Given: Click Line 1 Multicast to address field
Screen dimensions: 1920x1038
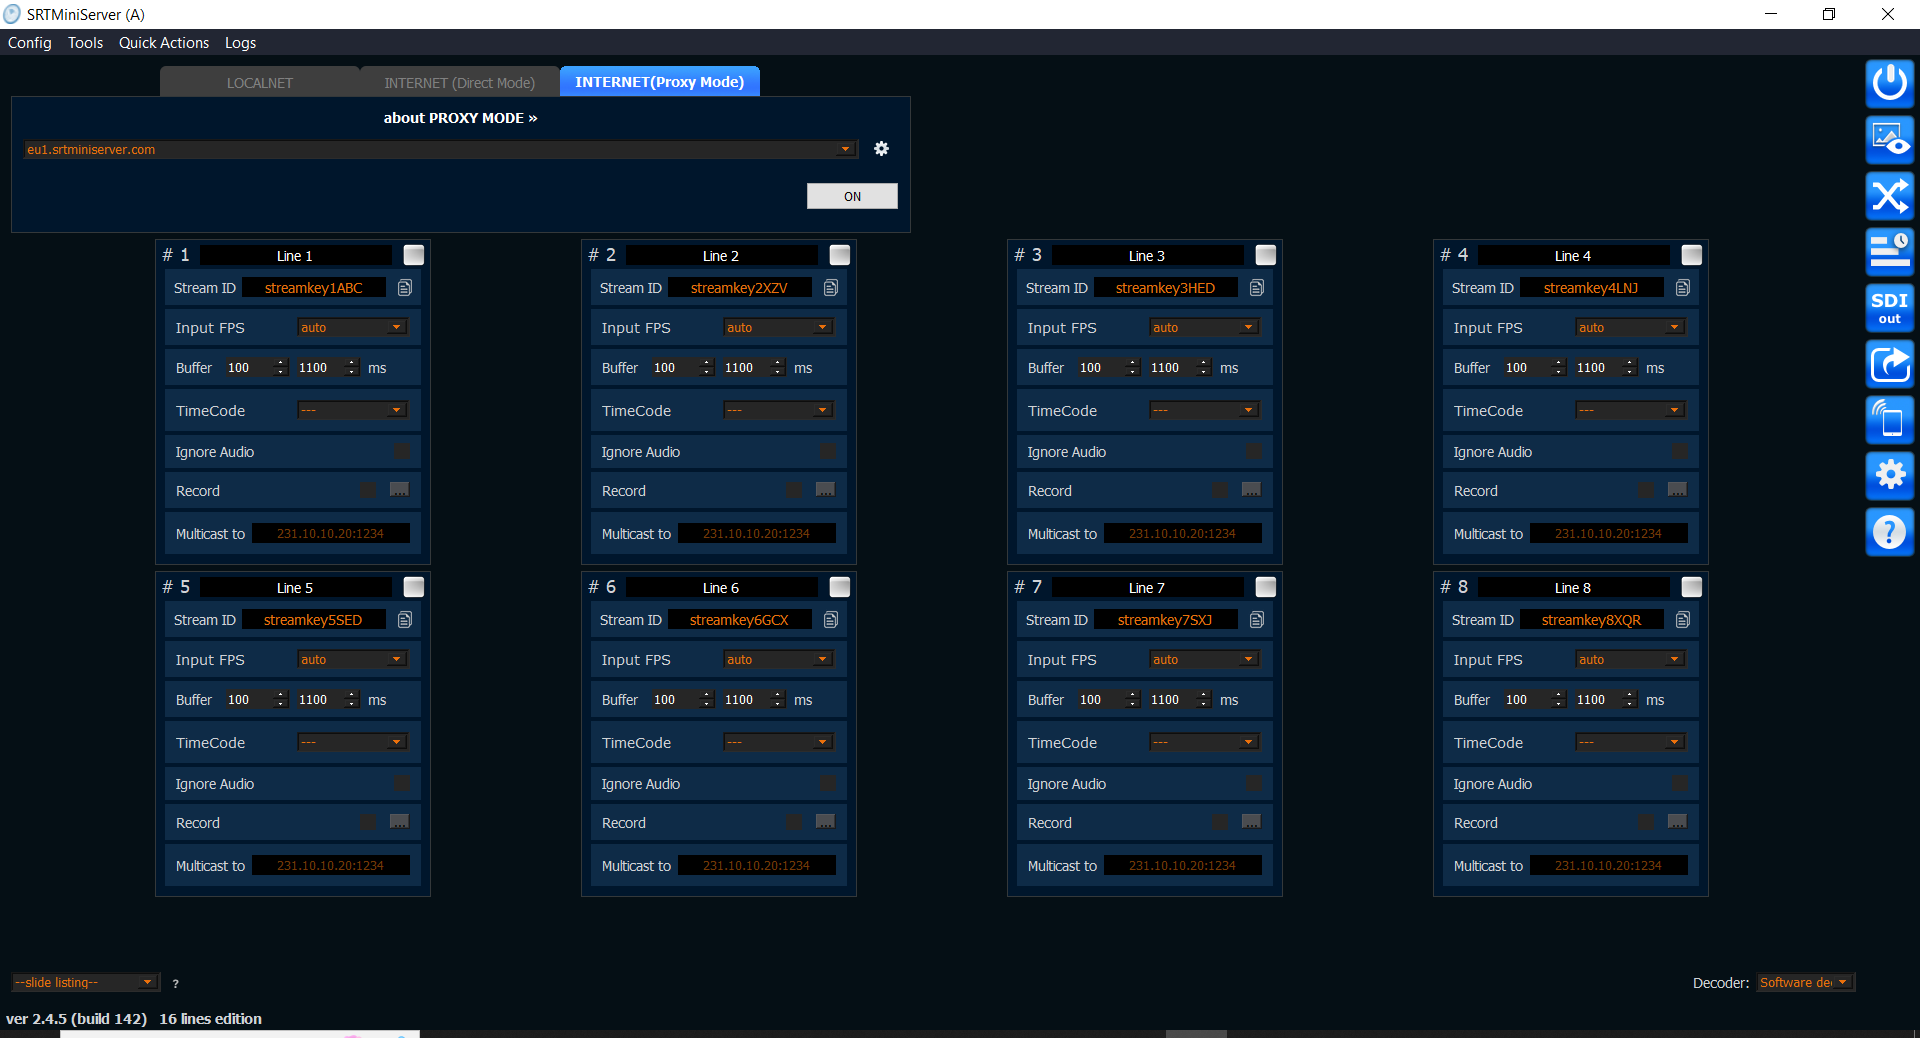Looking at the screenshot, I should (x=331, y=533).
